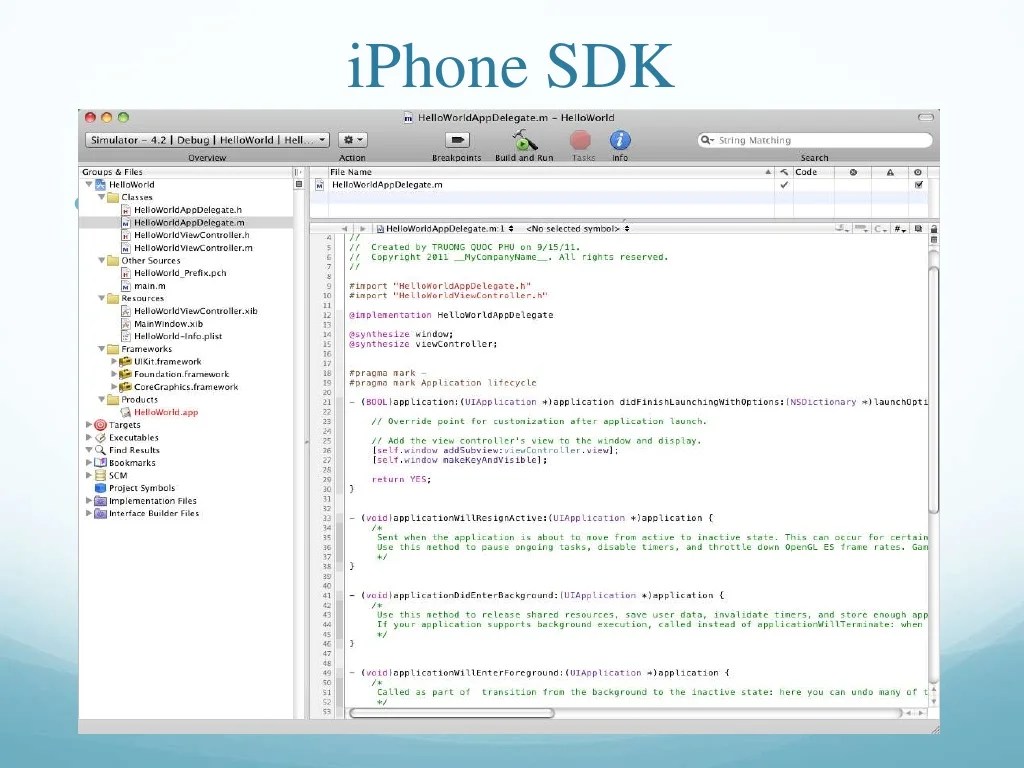The width and height of the screenshot is (1024, 768).
Task: Click the CoreGraphics.framework toolbox icon
Action: [x=125, y=387]
